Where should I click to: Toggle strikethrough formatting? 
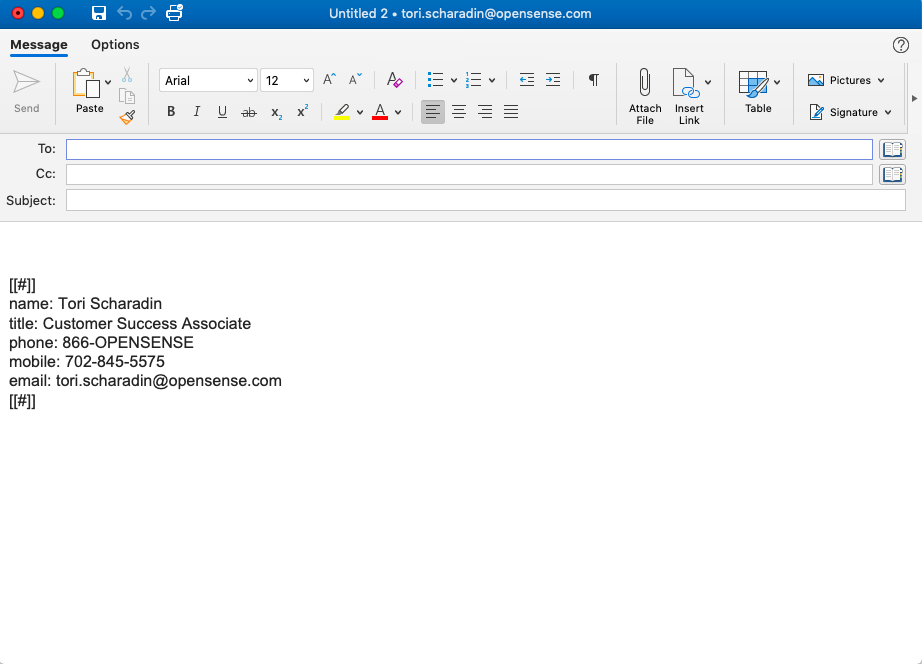(x=249, y=112)
